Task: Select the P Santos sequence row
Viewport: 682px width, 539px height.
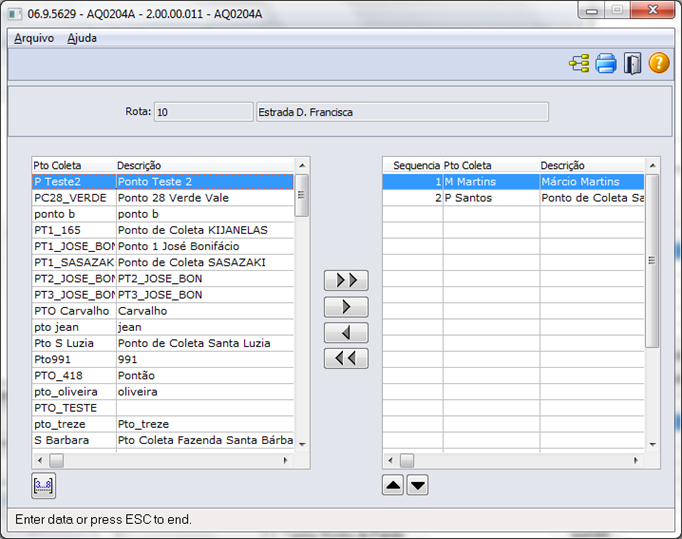Action: pyautogui.click(x=513, y=198)
